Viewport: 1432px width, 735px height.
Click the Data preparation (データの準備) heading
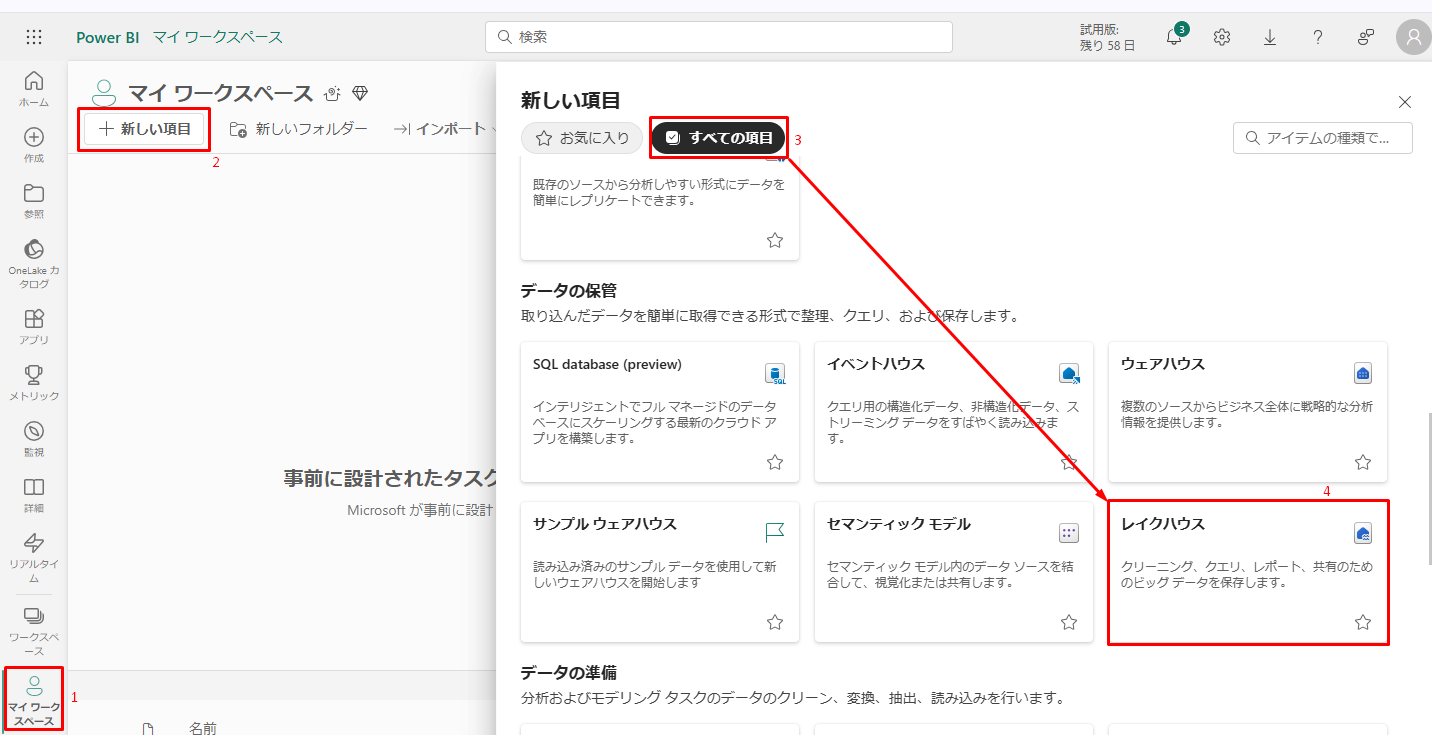point(569,672)
